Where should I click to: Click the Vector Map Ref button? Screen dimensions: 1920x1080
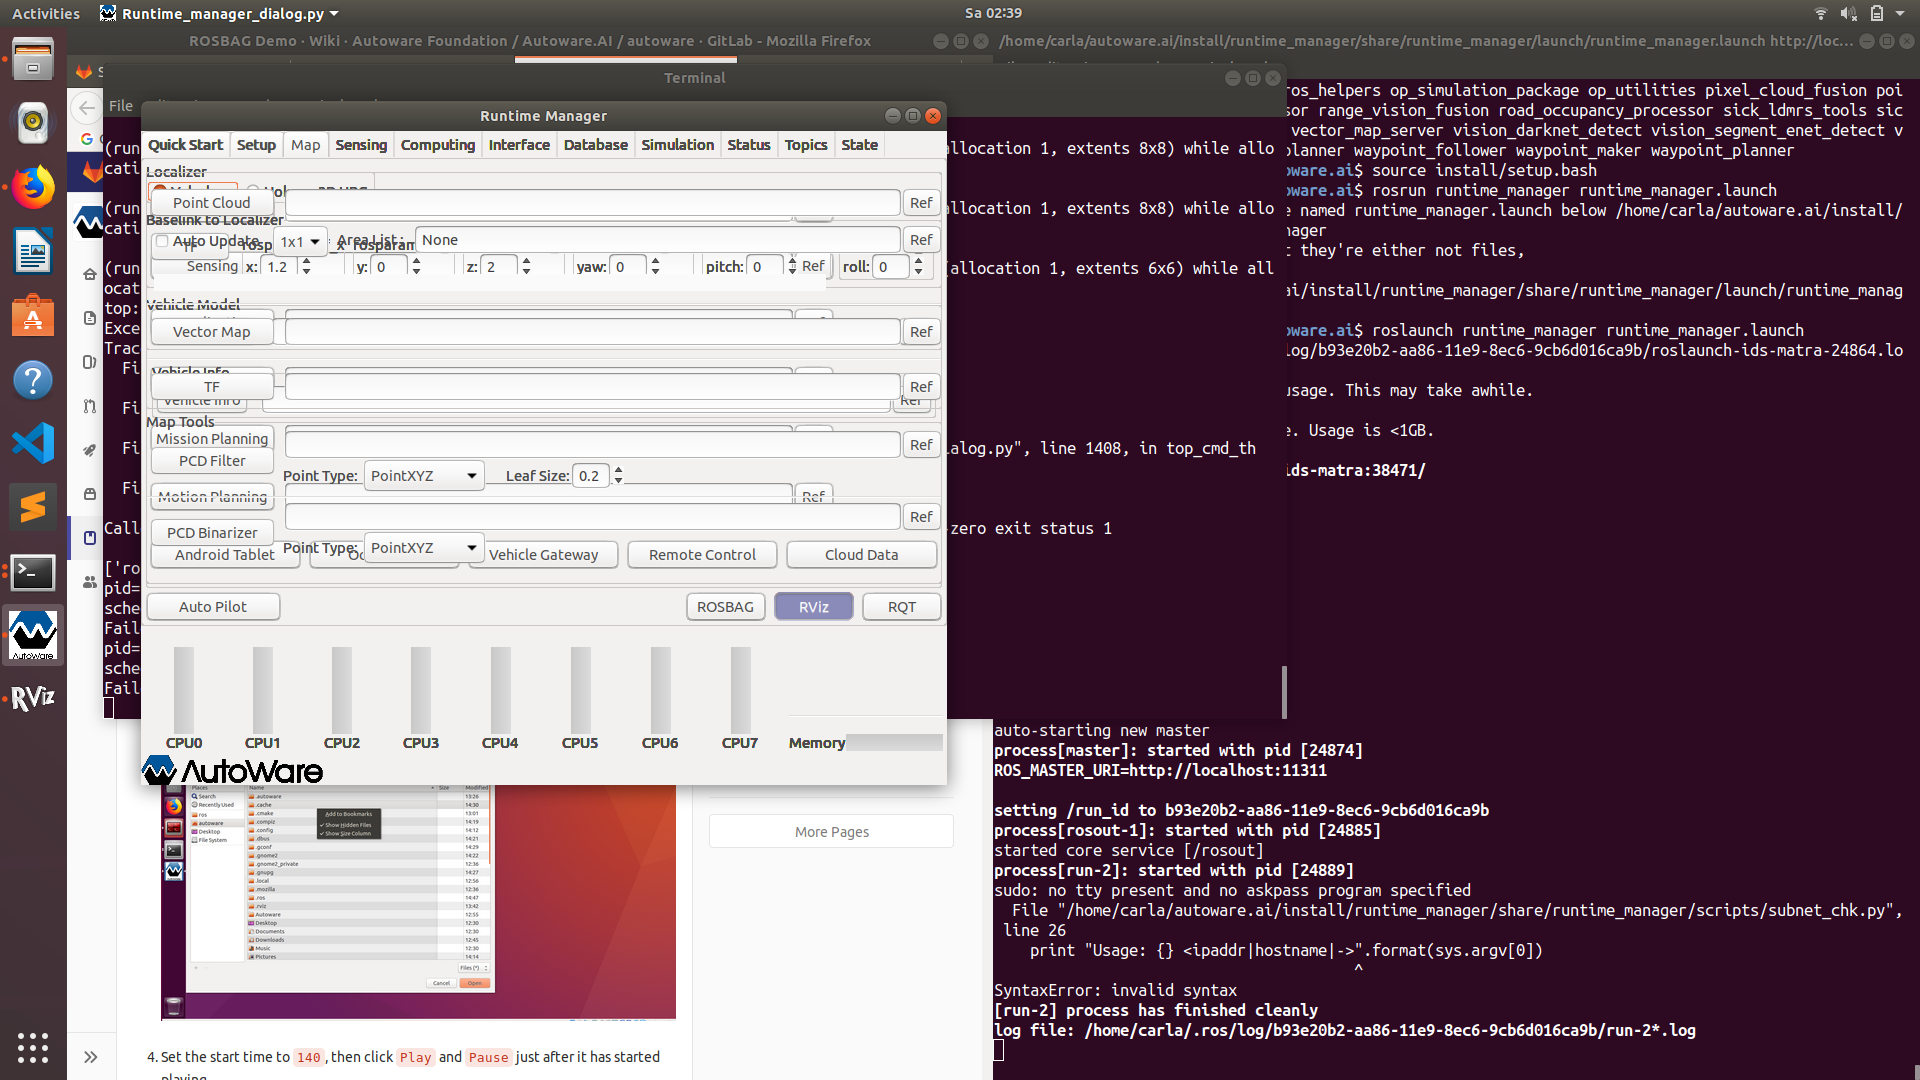tap(920, 331)
